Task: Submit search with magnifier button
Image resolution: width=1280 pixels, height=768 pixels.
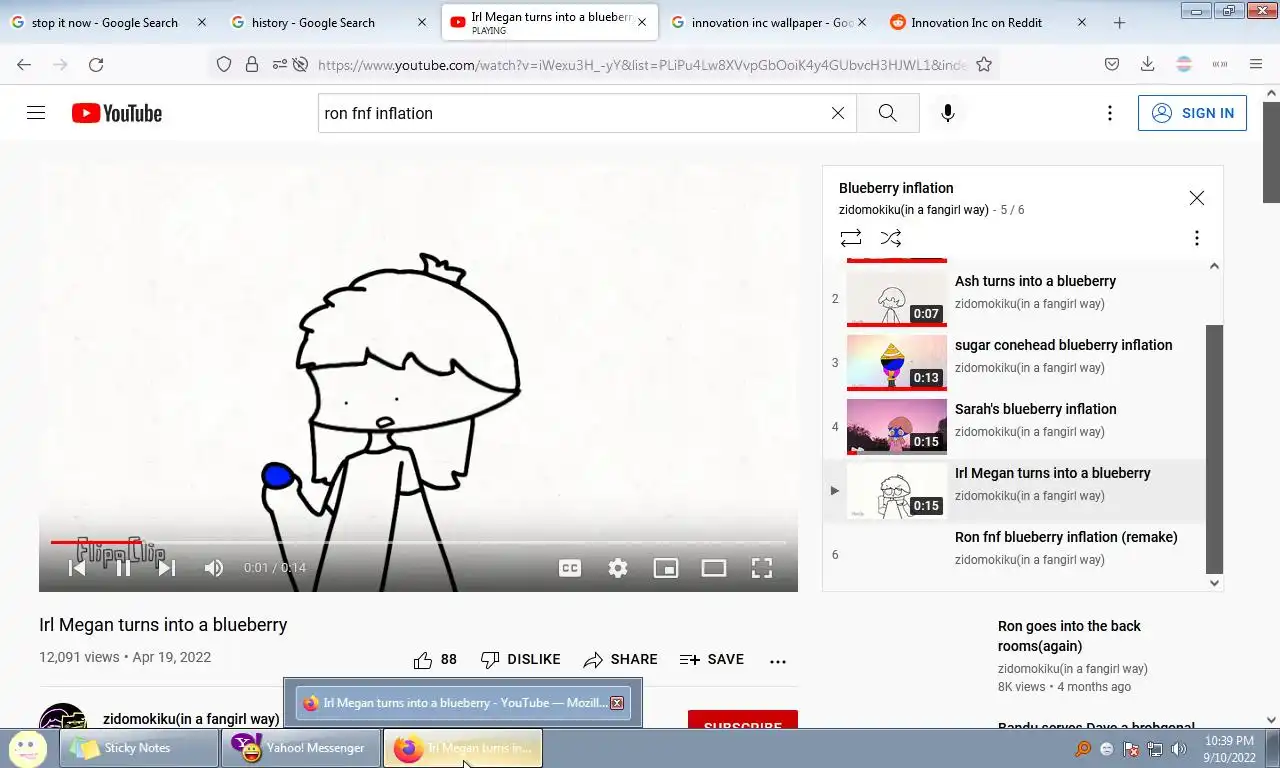Action: click(x=888, y=113)
